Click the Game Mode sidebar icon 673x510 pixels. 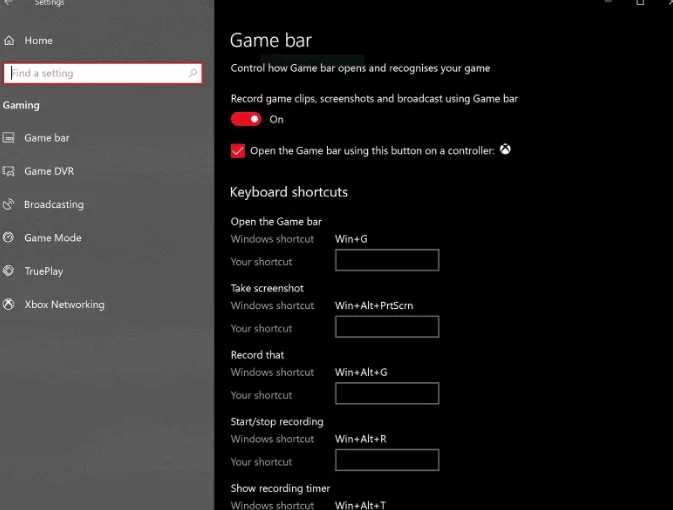pos(9,237)
